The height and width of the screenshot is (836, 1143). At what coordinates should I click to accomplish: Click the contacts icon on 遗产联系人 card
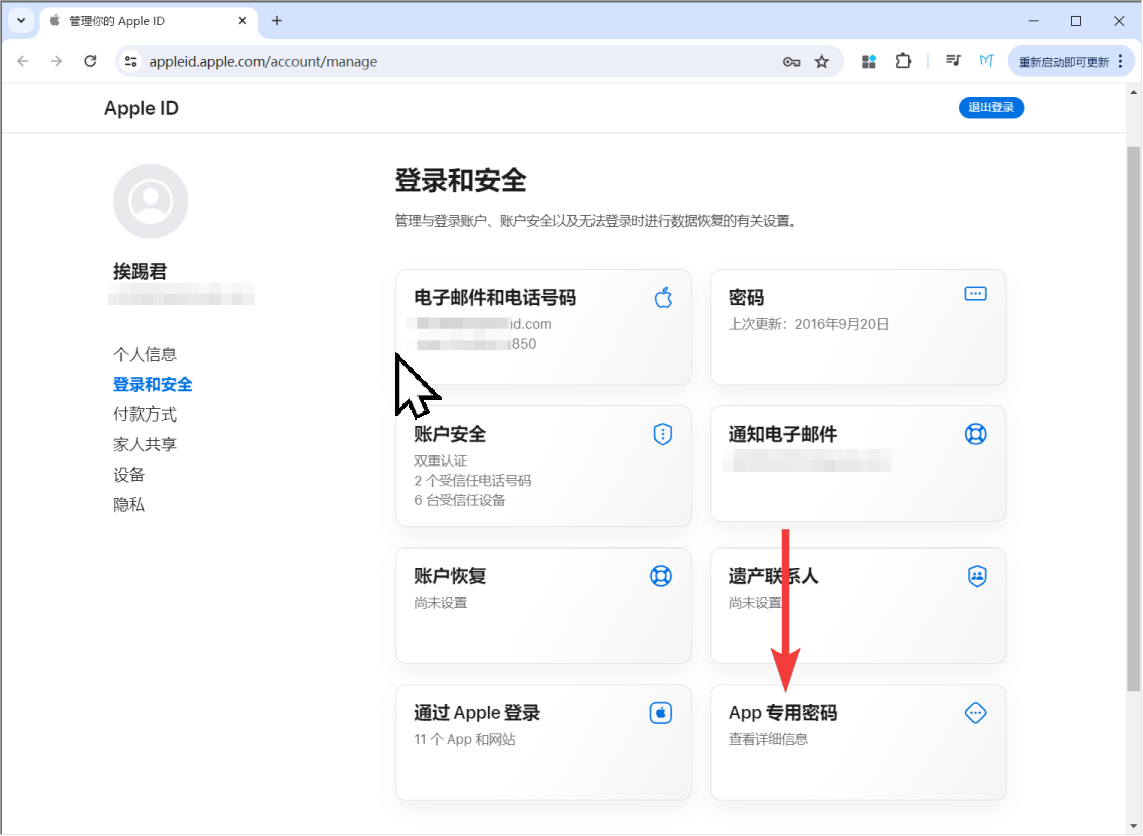point(975,576)
